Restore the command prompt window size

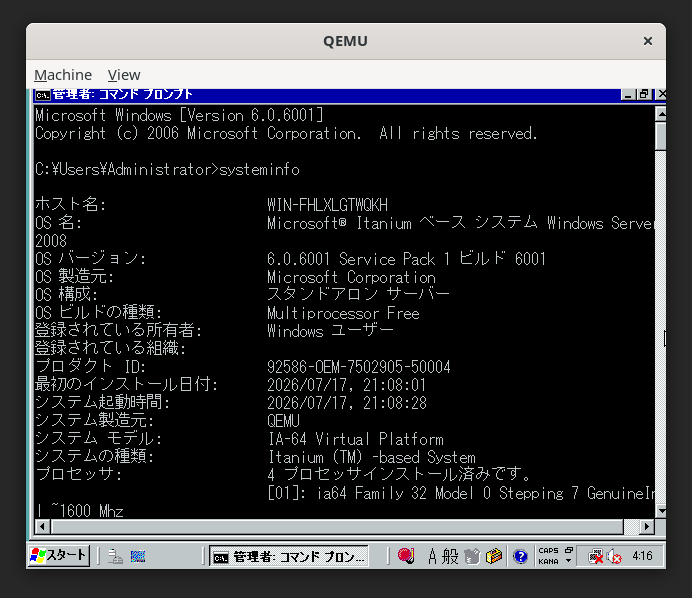pyautogui.click(x=644, y=94)
